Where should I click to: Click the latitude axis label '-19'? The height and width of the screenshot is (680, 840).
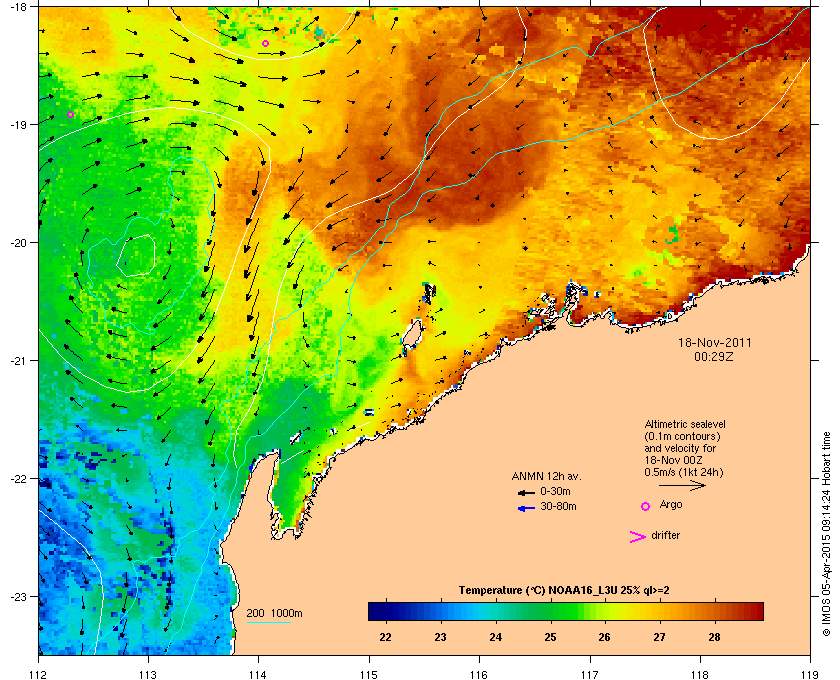pyautogui.click(x=20, y=124)
